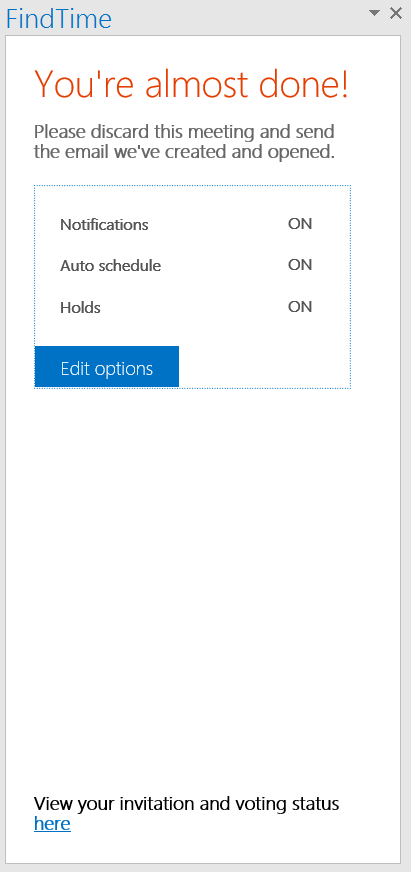This screenshot has width=411, height=872.
Task: Click blank space right of Edit options
Action: click(x=264, y=366)
